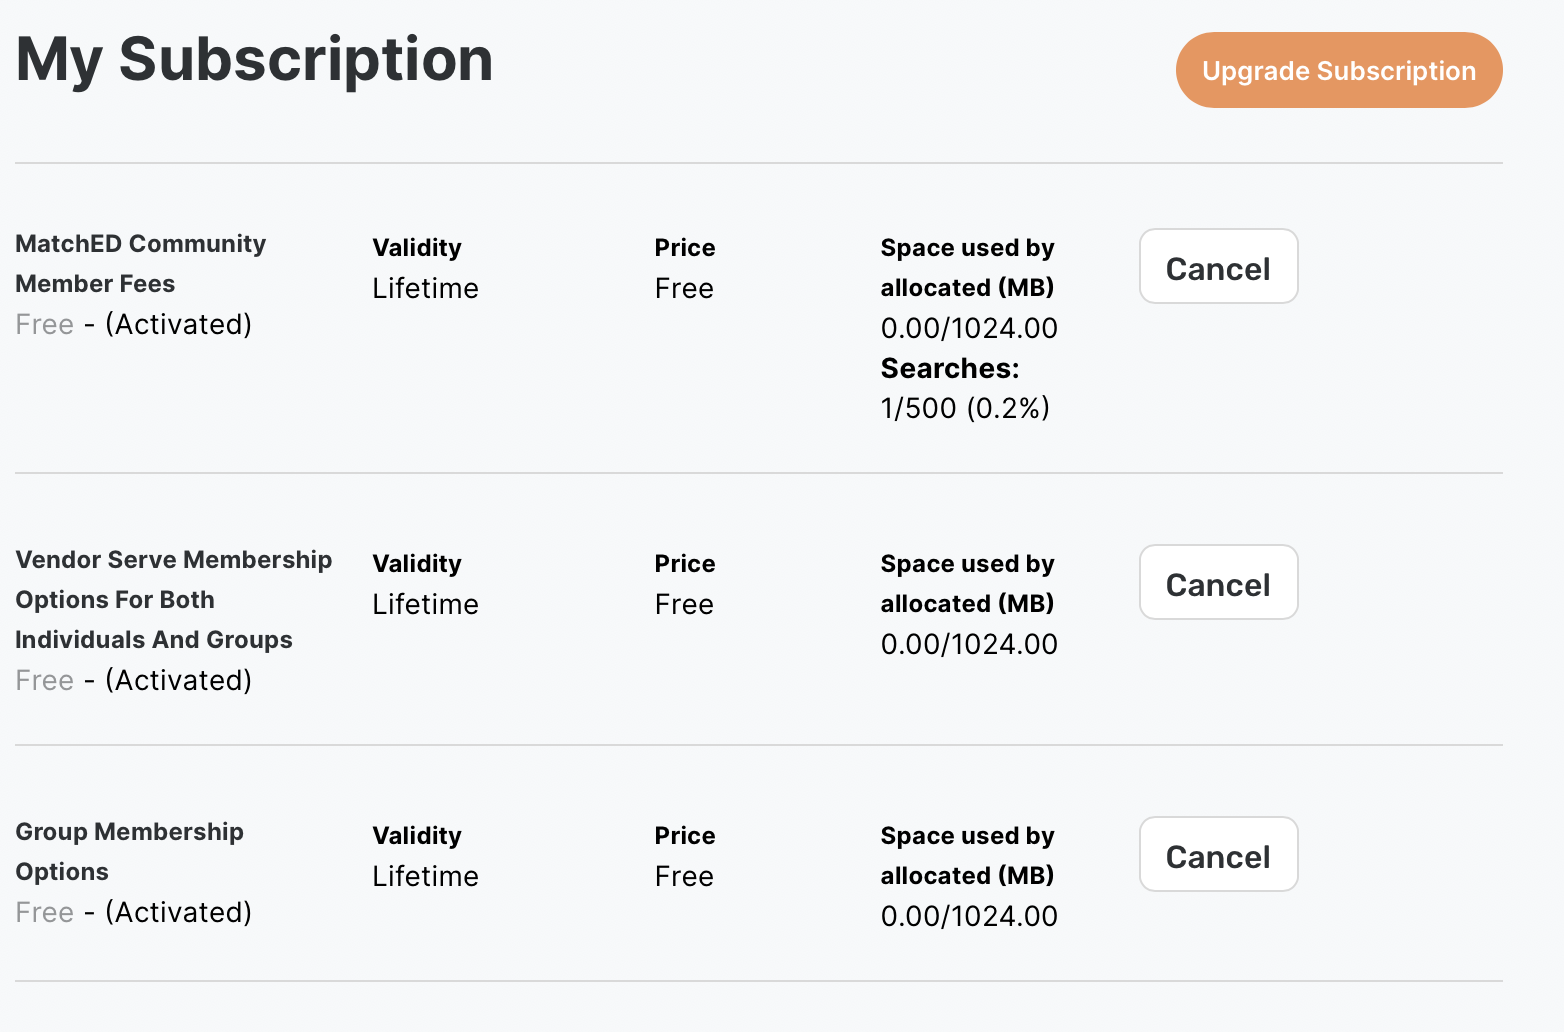Image resolution: width=1564 pixels, height=1032 pixels.
Task: Click Activated status under Group Membership plan
Action: coord(178,913)
